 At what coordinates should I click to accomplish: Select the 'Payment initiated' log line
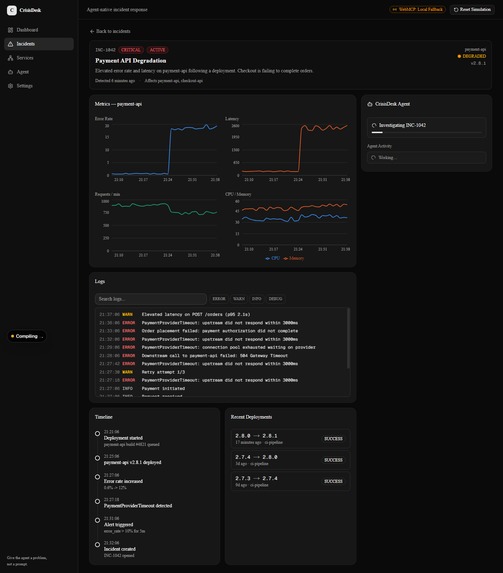click(x=221, y=388)
